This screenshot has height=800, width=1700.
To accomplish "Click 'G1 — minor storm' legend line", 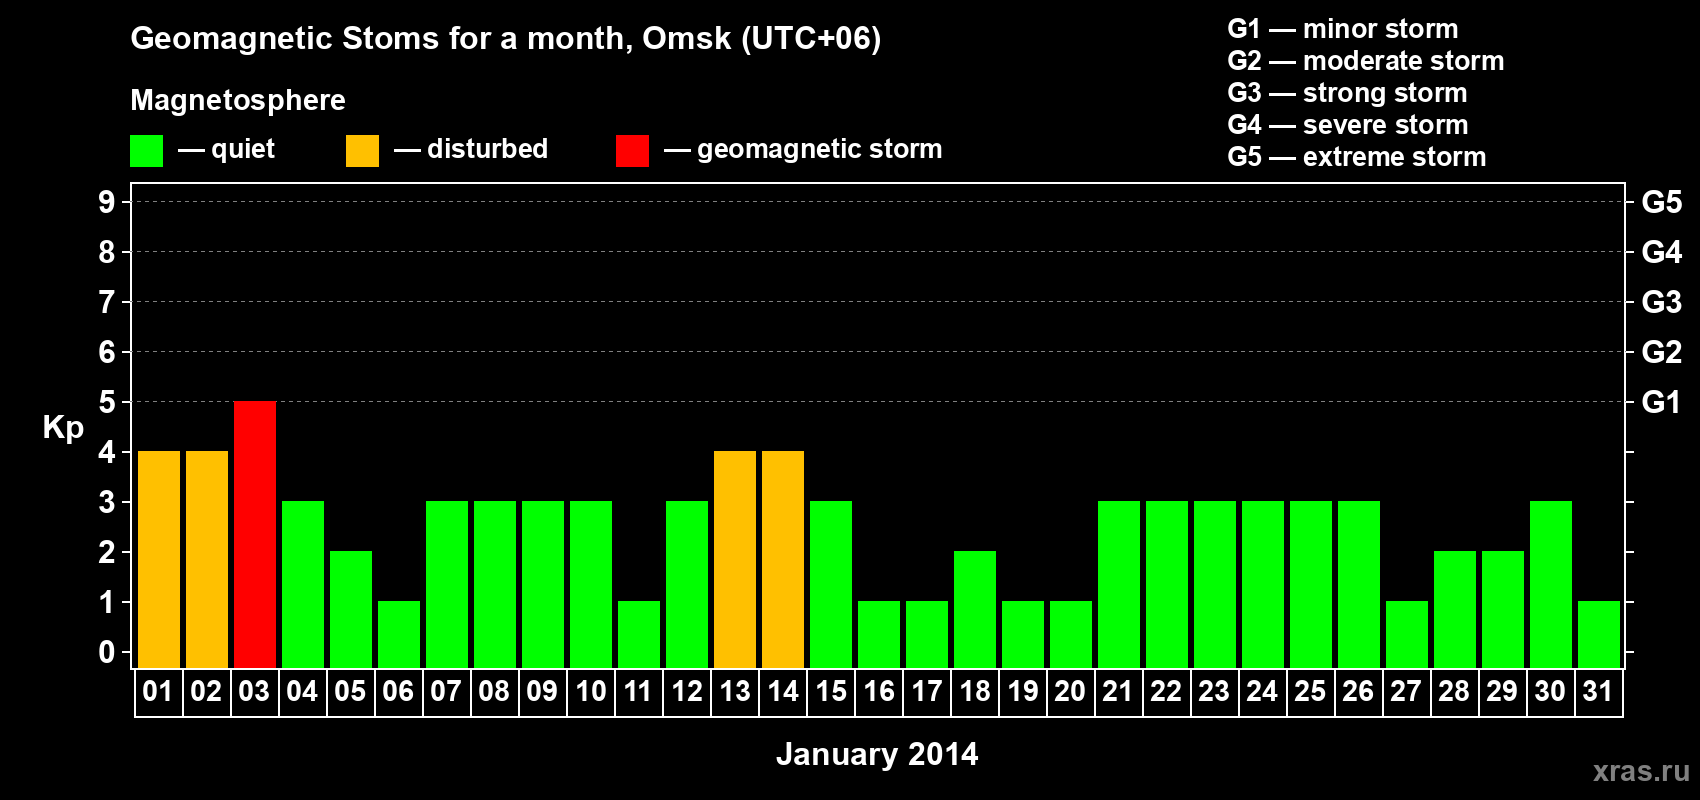I will [x=1343, y=29].
